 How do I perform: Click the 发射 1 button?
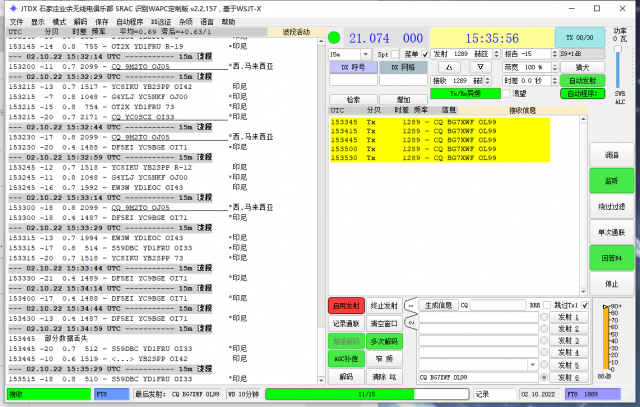[569, 317]
